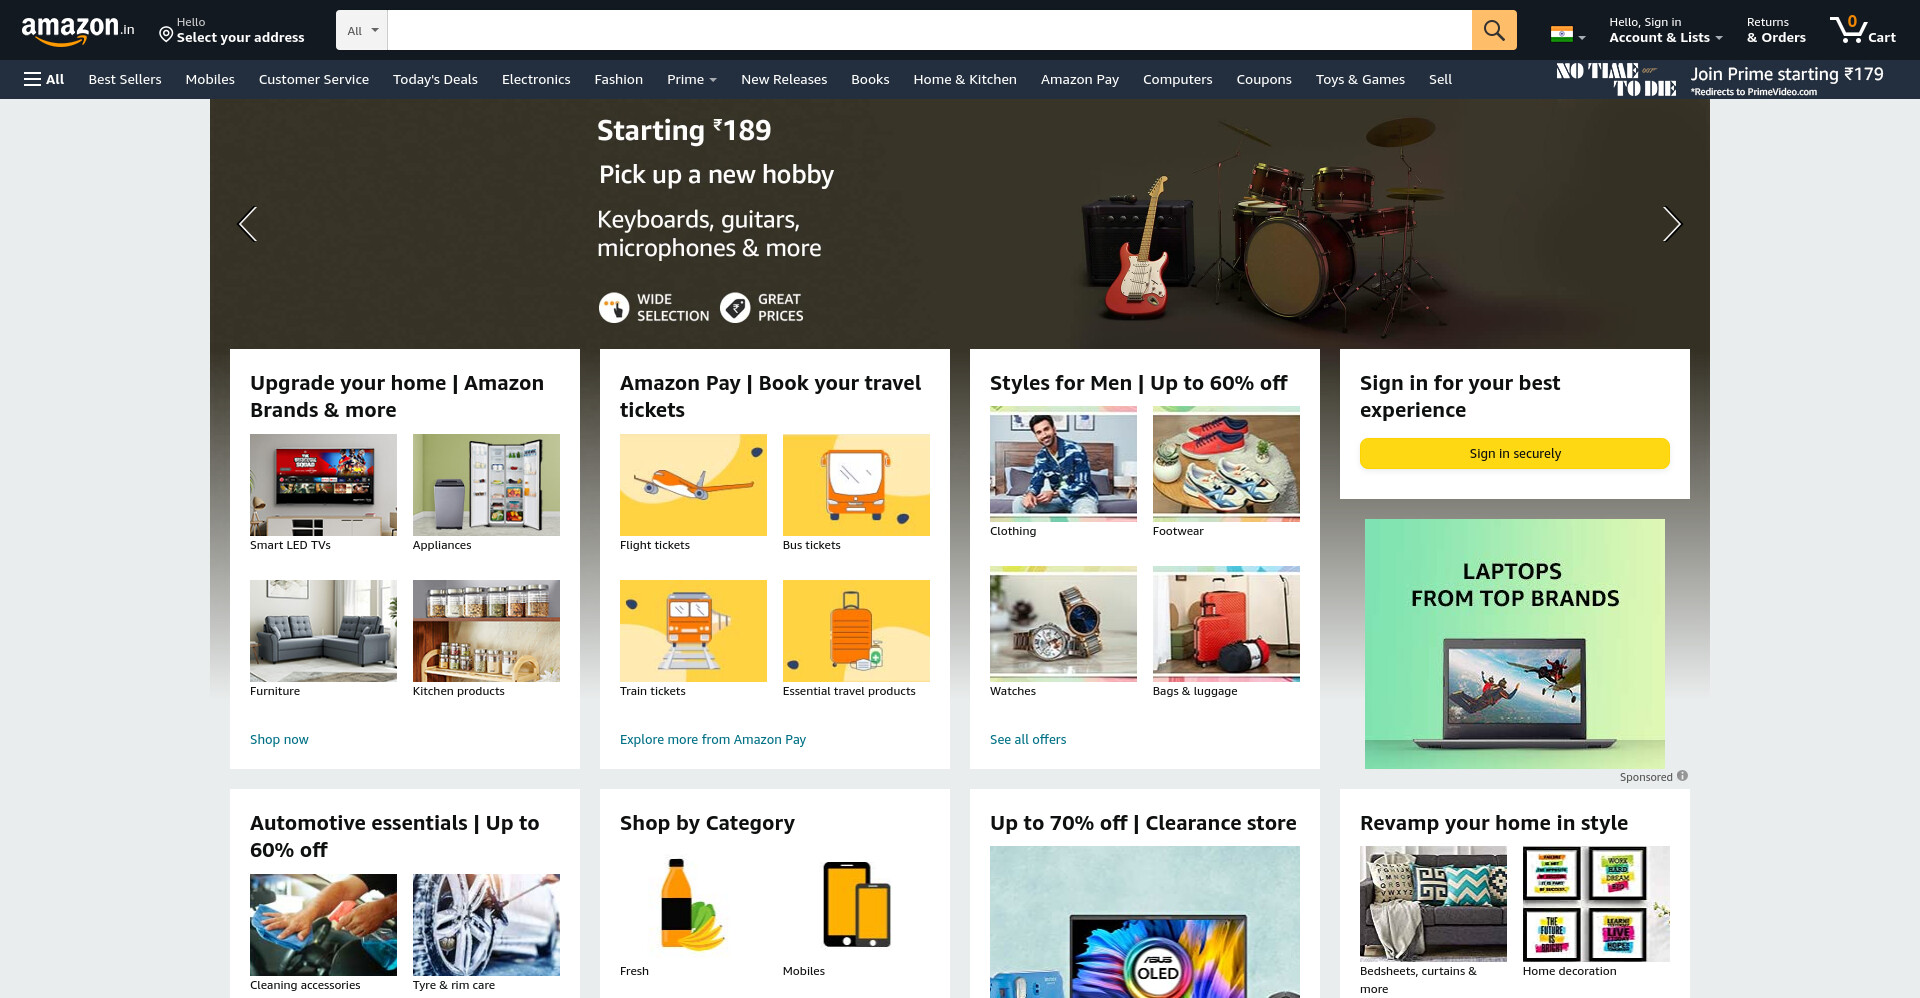
Task: Open Fashion nav item
Action: coord(618,79)
